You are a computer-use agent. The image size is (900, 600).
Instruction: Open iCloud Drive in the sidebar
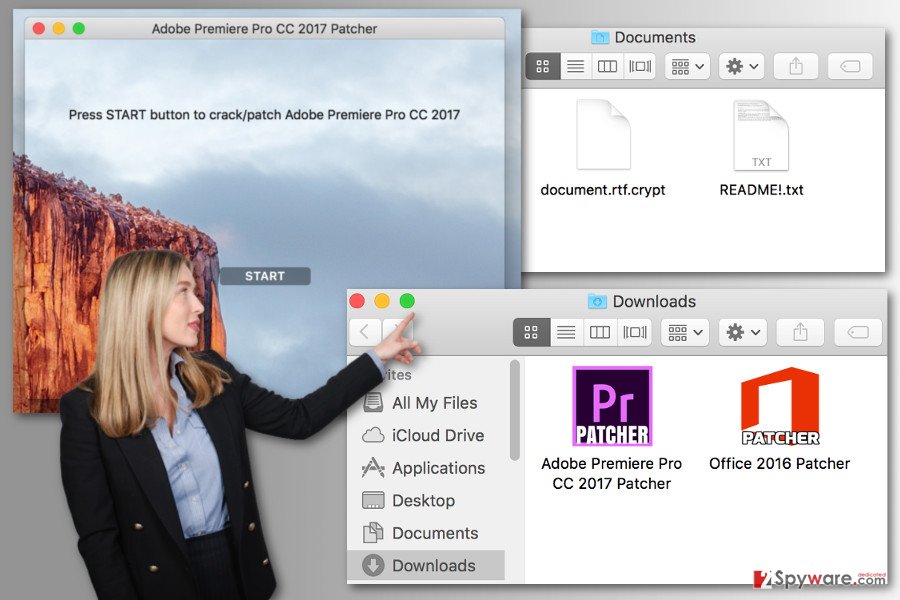click(426, 435)
